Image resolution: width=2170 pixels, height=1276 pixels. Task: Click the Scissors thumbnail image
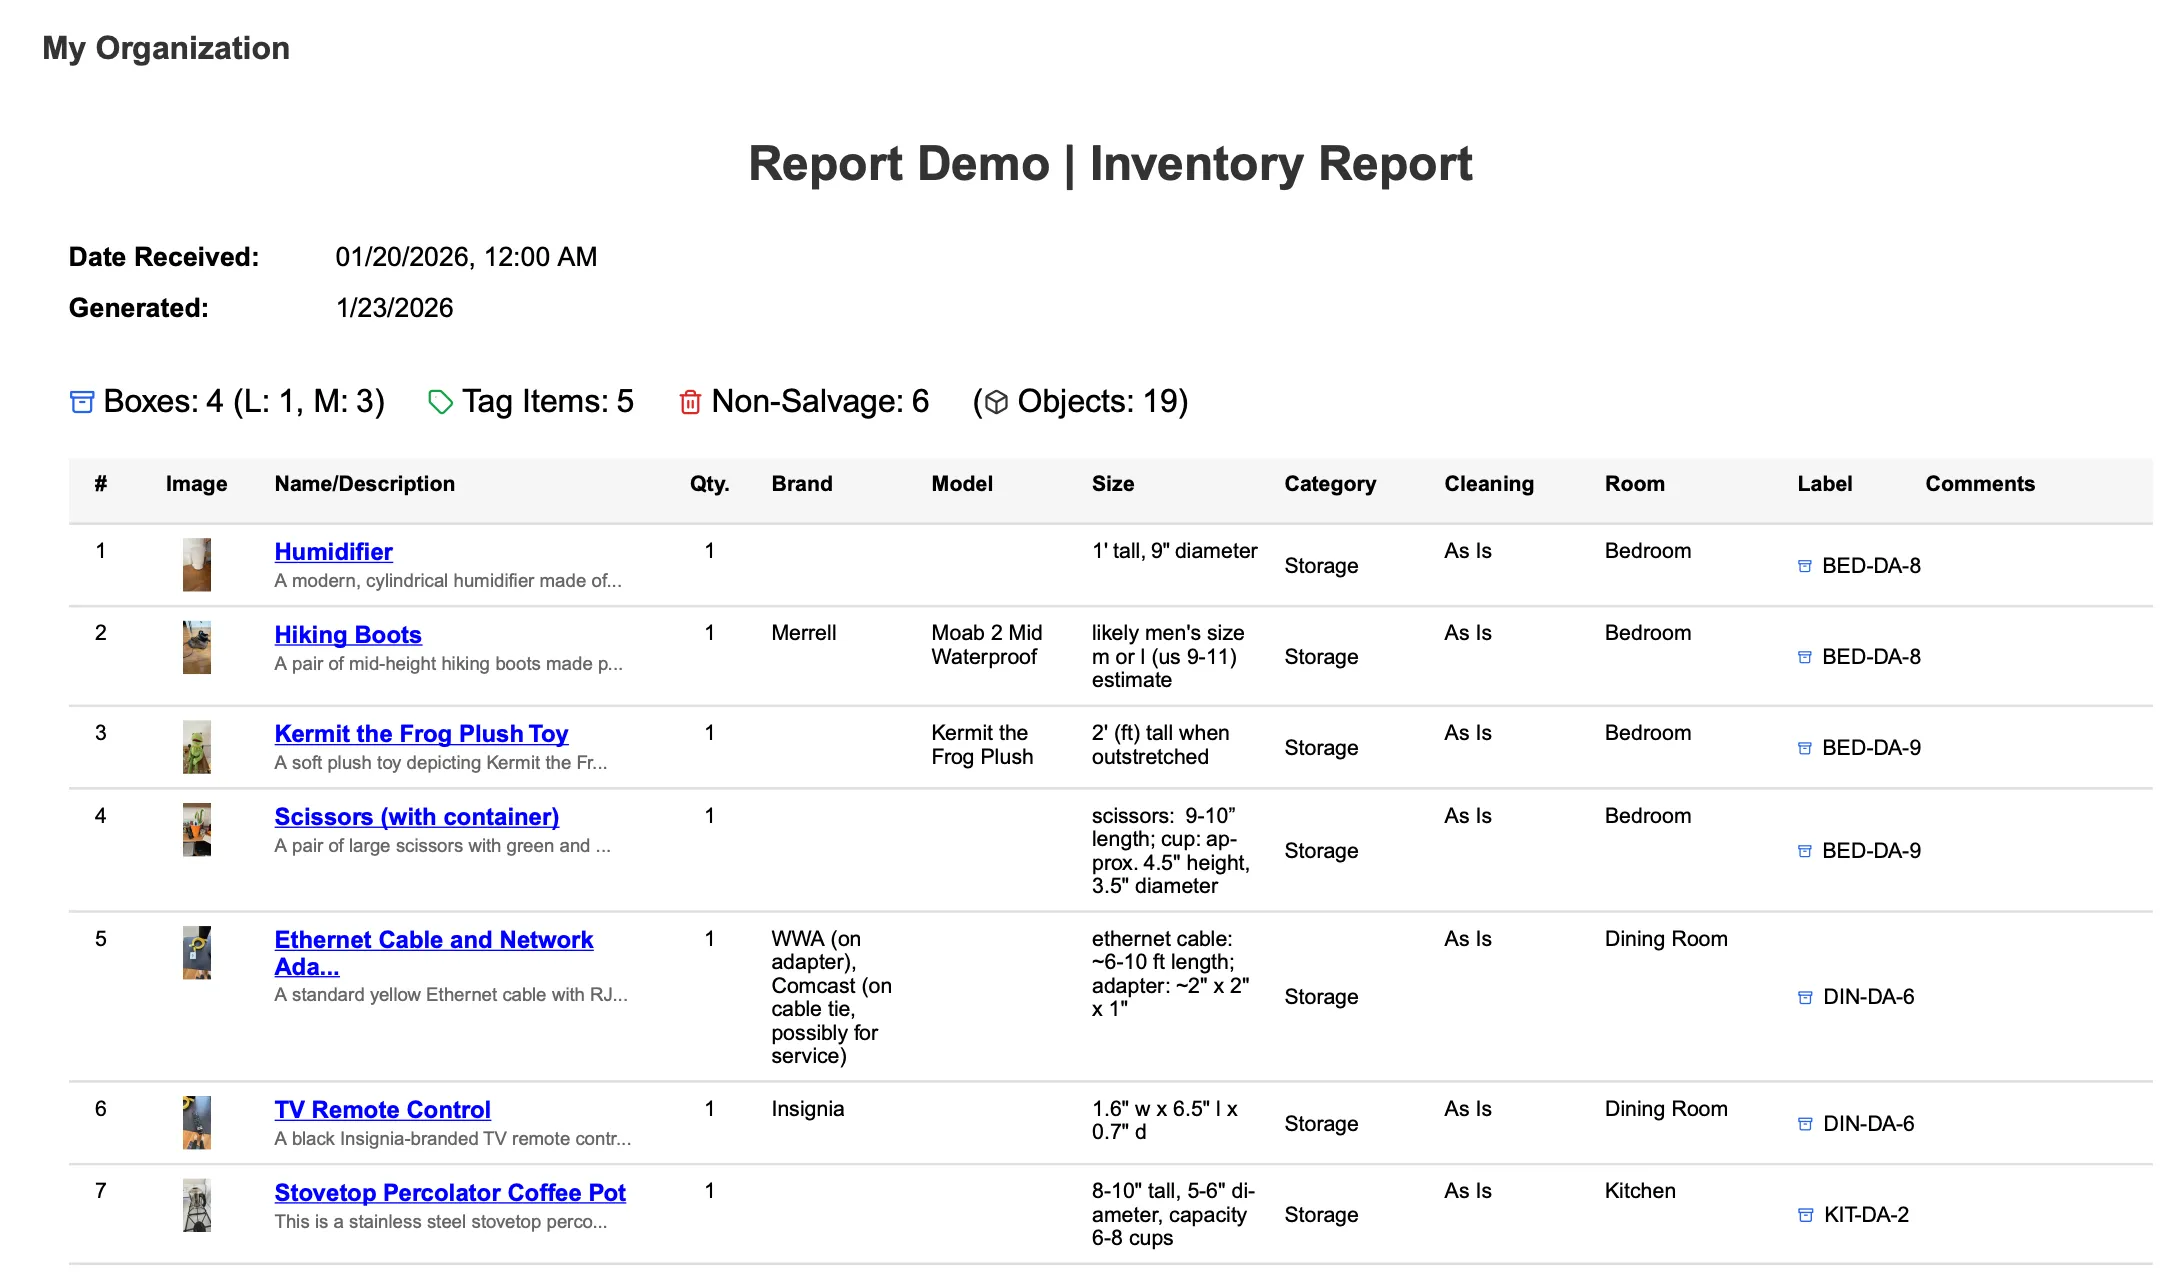(197, 829)
